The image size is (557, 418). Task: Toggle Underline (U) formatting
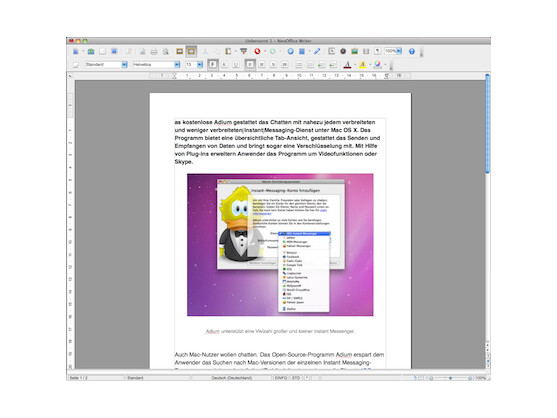click(236, 65)
